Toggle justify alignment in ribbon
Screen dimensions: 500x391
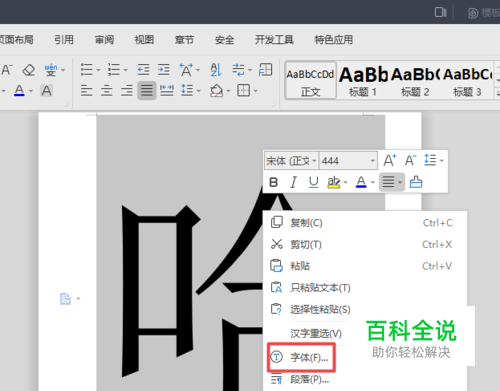147,91
